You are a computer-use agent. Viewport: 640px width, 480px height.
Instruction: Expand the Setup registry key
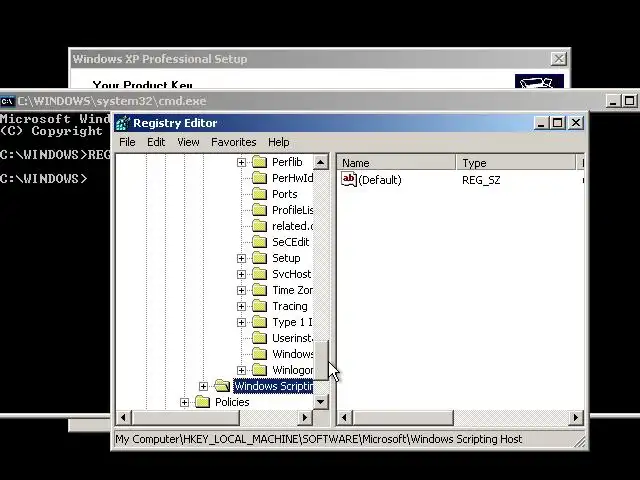241,258
